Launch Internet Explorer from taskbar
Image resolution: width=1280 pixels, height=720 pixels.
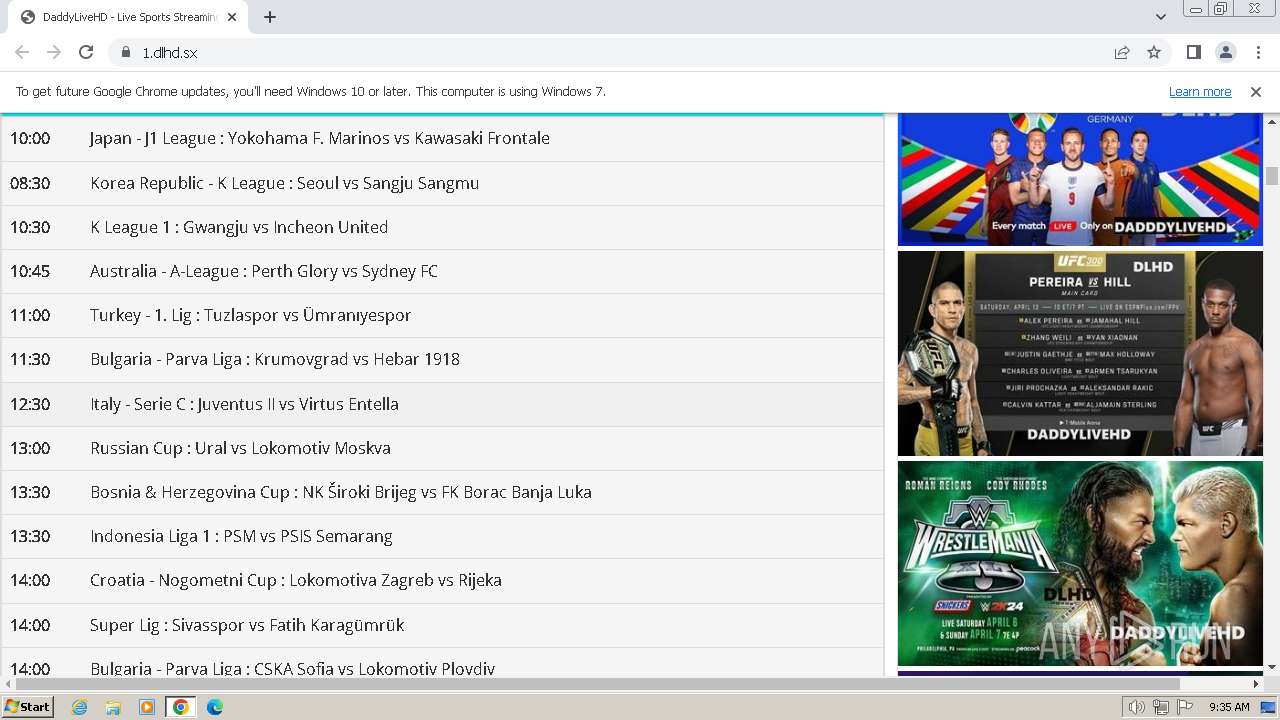[80, 707]
